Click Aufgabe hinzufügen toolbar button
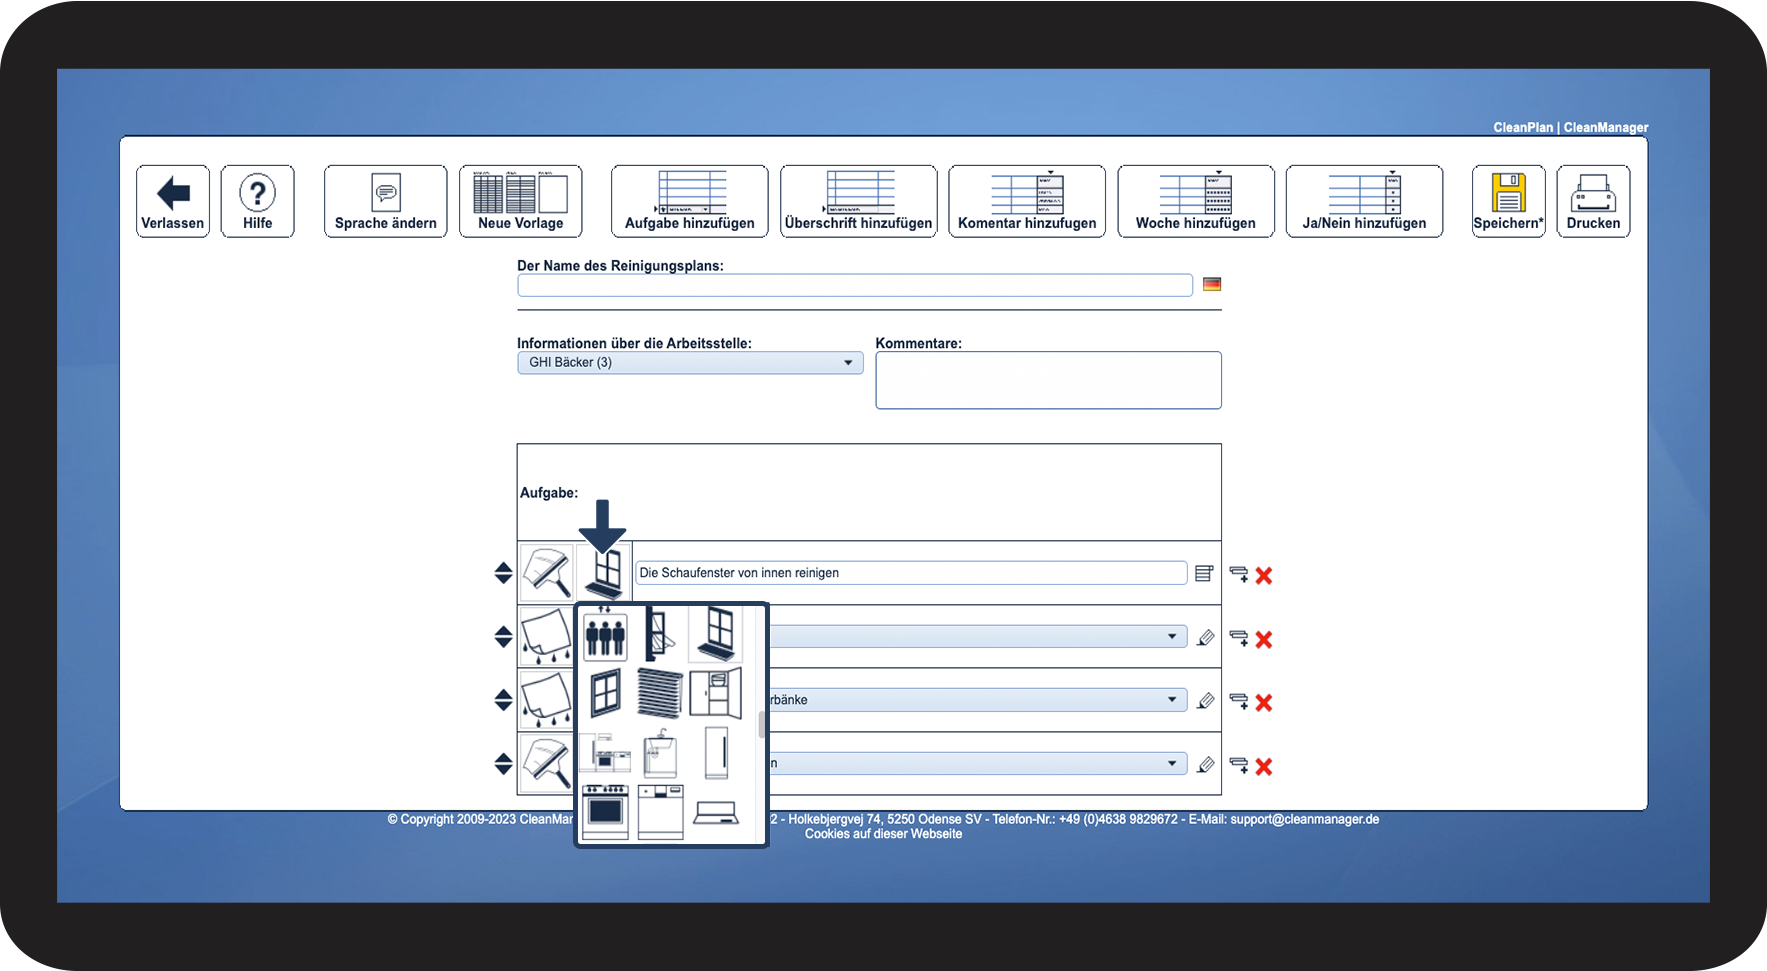This screenshot has width=1767, height=971. coord(690,201)
